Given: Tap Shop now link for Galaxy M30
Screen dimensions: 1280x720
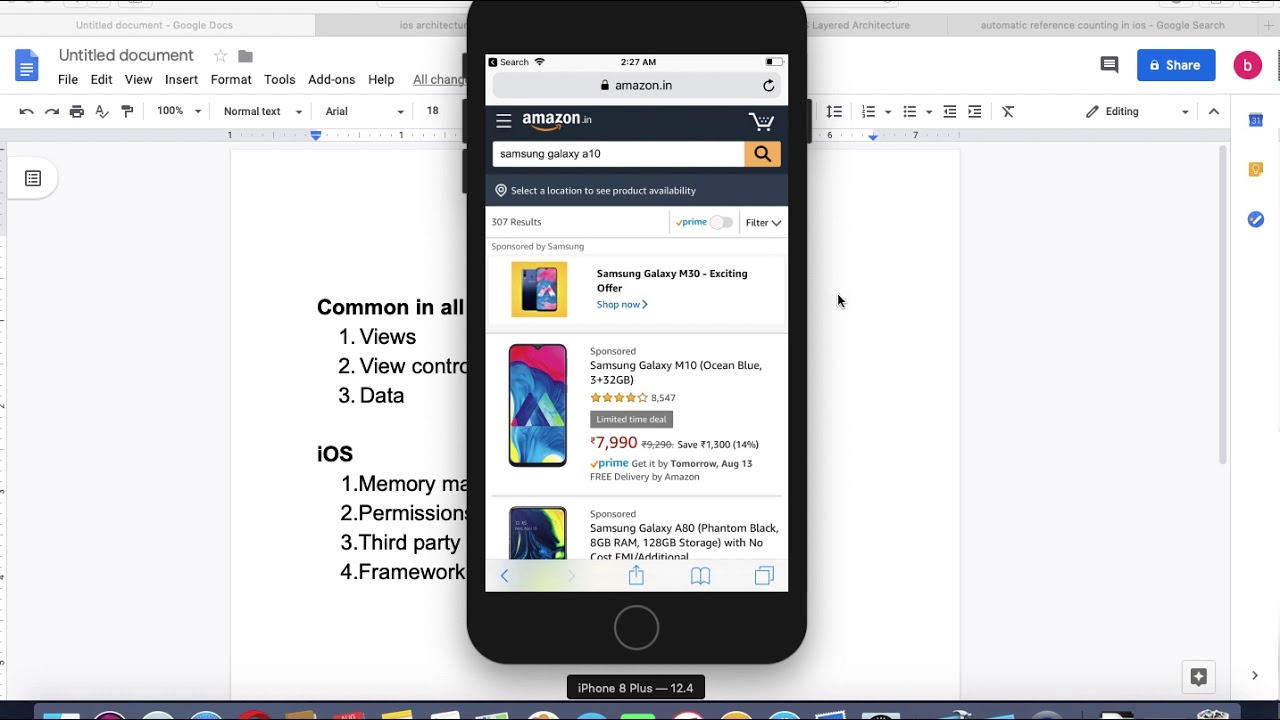Looking at the screenshot, I should pyautogui.click(x=622, y=305).
